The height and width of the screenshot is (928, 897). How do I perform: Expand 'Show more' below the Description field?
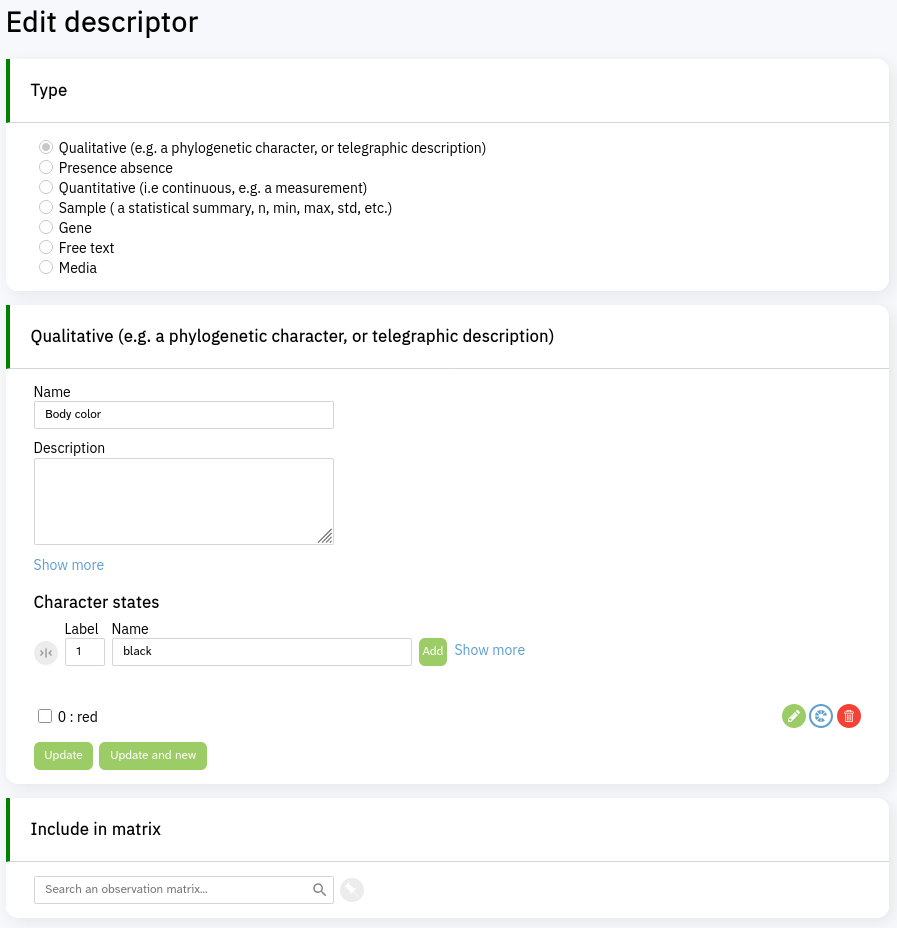[69, 565]
